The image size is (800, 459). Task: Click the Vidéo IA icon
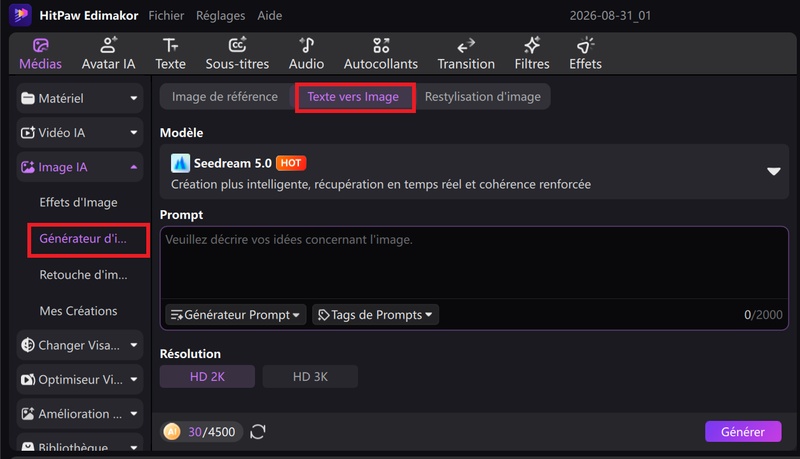point(28,133)
